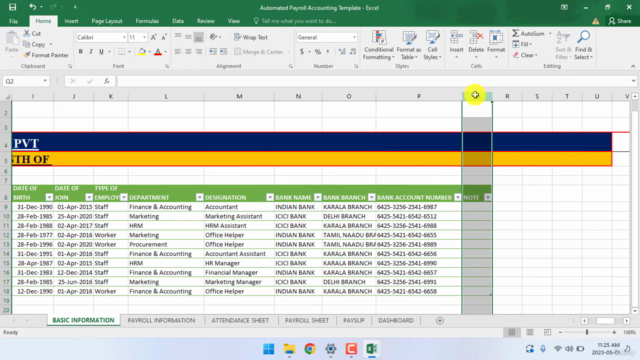
Task: Select column R header
Action: point(507,96)
